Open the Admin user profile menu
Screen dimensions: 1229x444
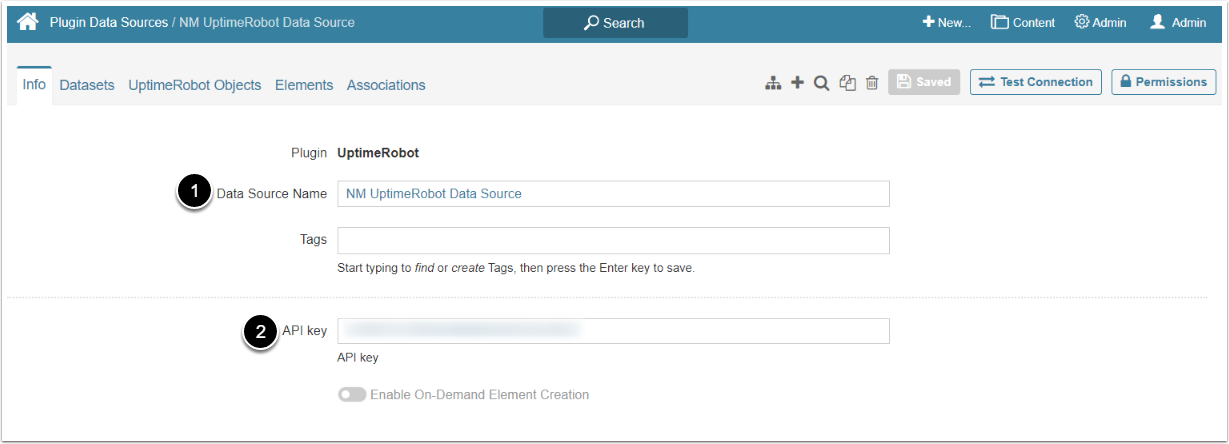pos(1178,22)
